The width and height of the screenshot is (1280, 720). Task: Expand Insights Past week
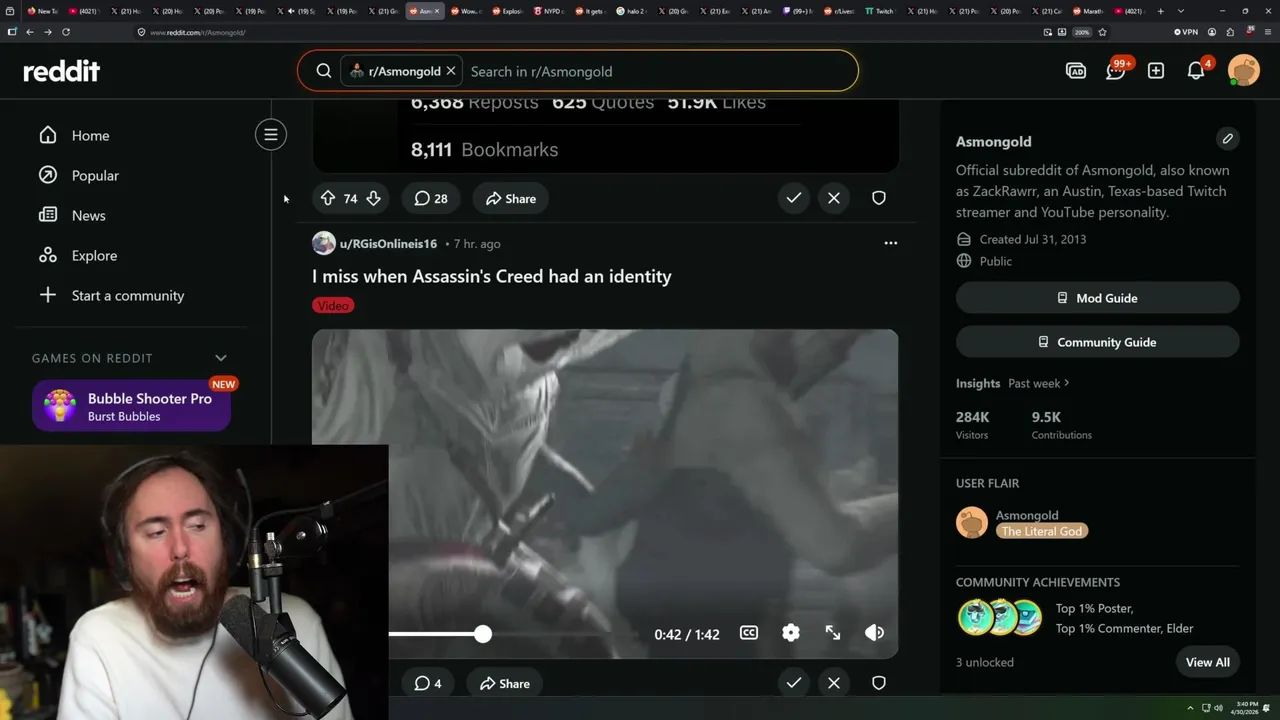tap(1039, 383)
